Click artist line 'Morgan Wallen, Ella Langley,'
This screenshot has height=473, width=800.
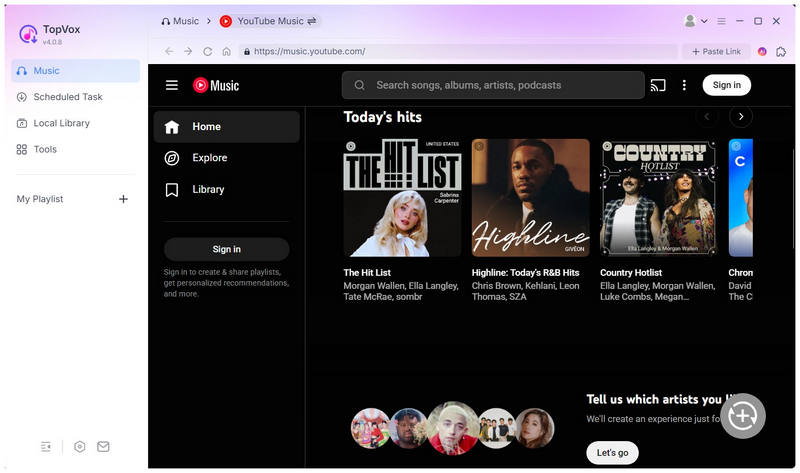tap(401, 286)
